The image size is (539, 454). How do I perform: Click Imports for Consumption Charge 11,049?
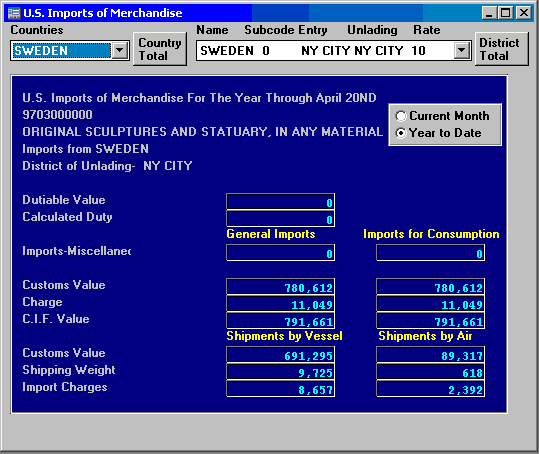pos(430,304)
